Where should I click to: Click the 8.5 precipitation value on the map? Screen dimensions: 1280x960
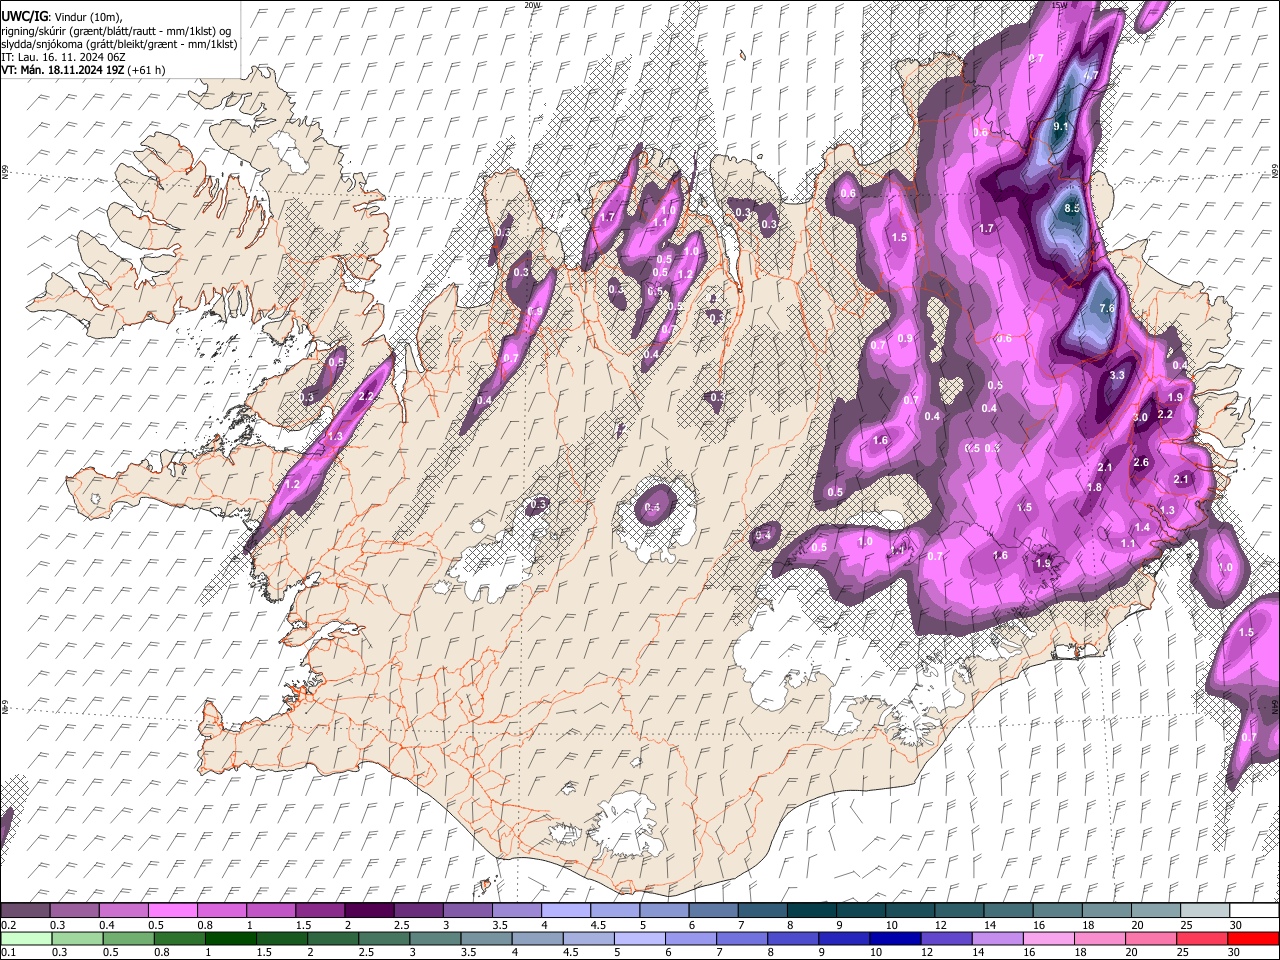click(x=1072, y=208)
